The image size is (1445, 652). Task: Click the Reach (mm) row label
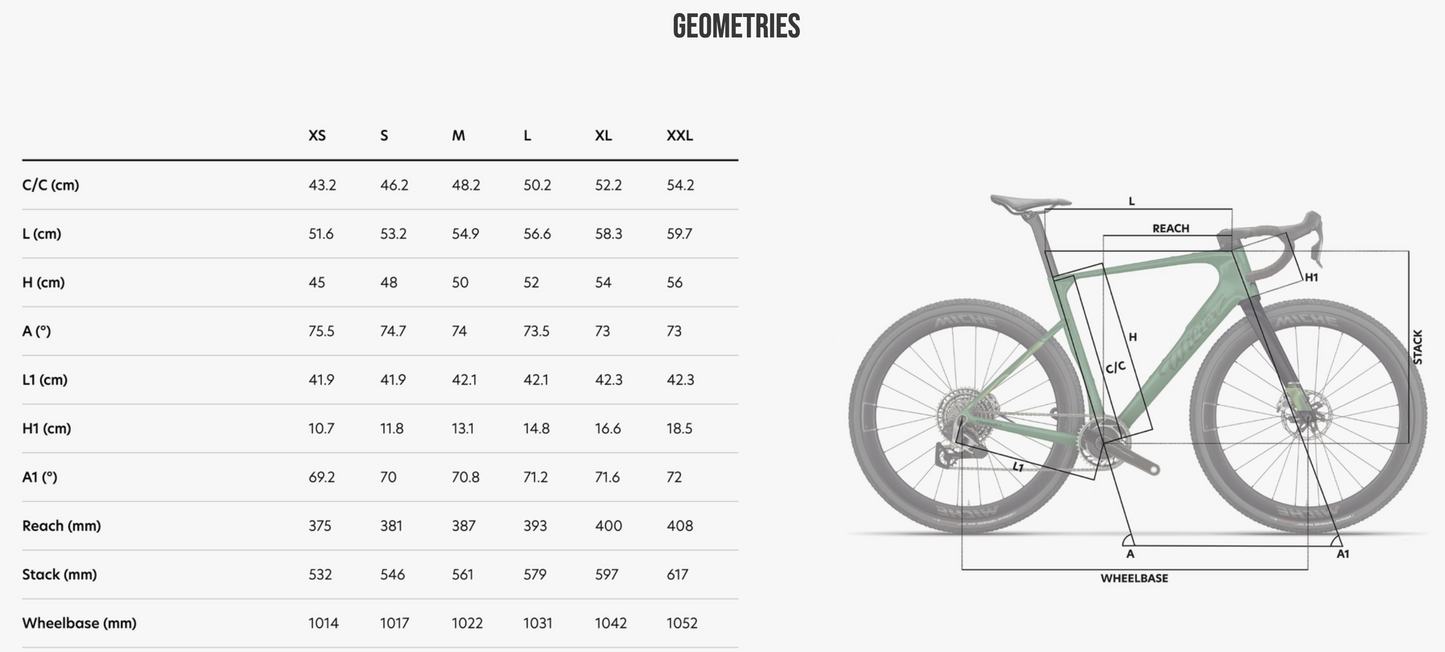pos(61,526)
